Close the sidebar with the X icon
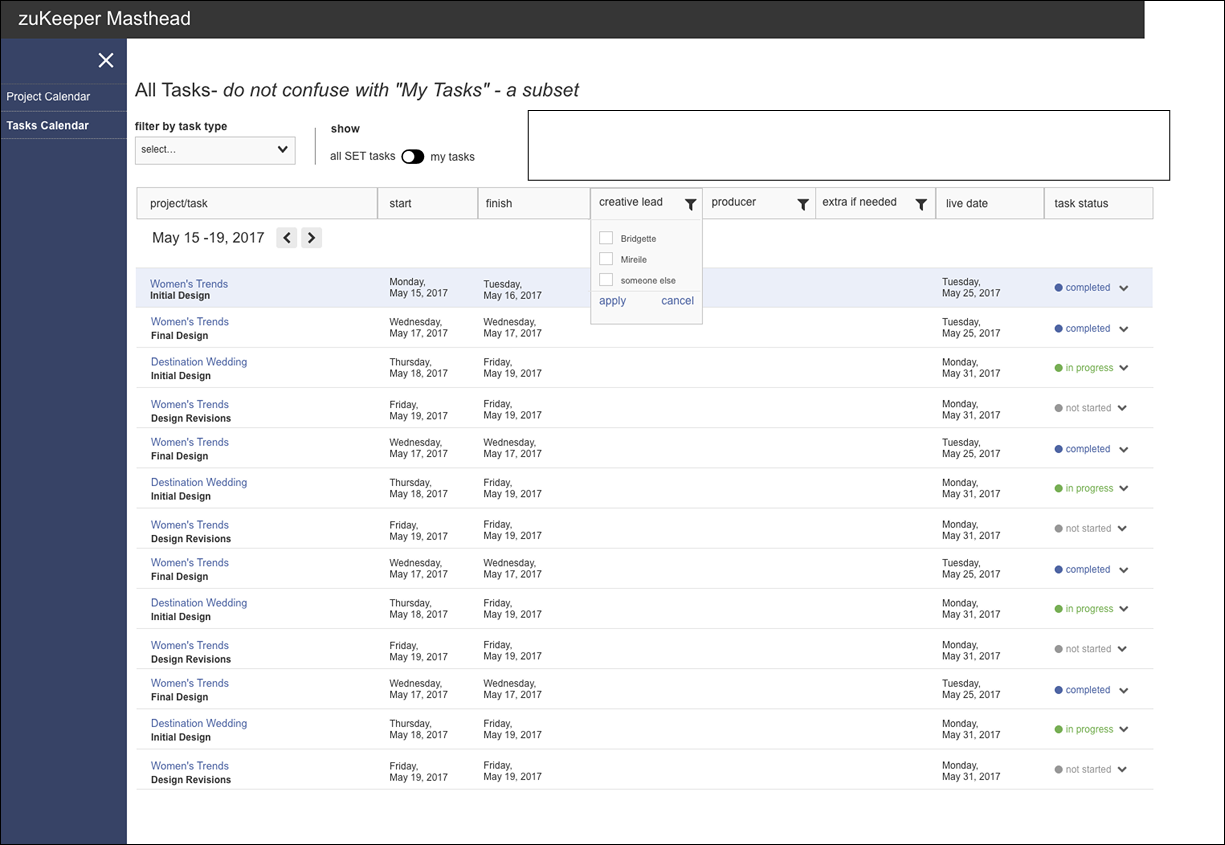 106,61
